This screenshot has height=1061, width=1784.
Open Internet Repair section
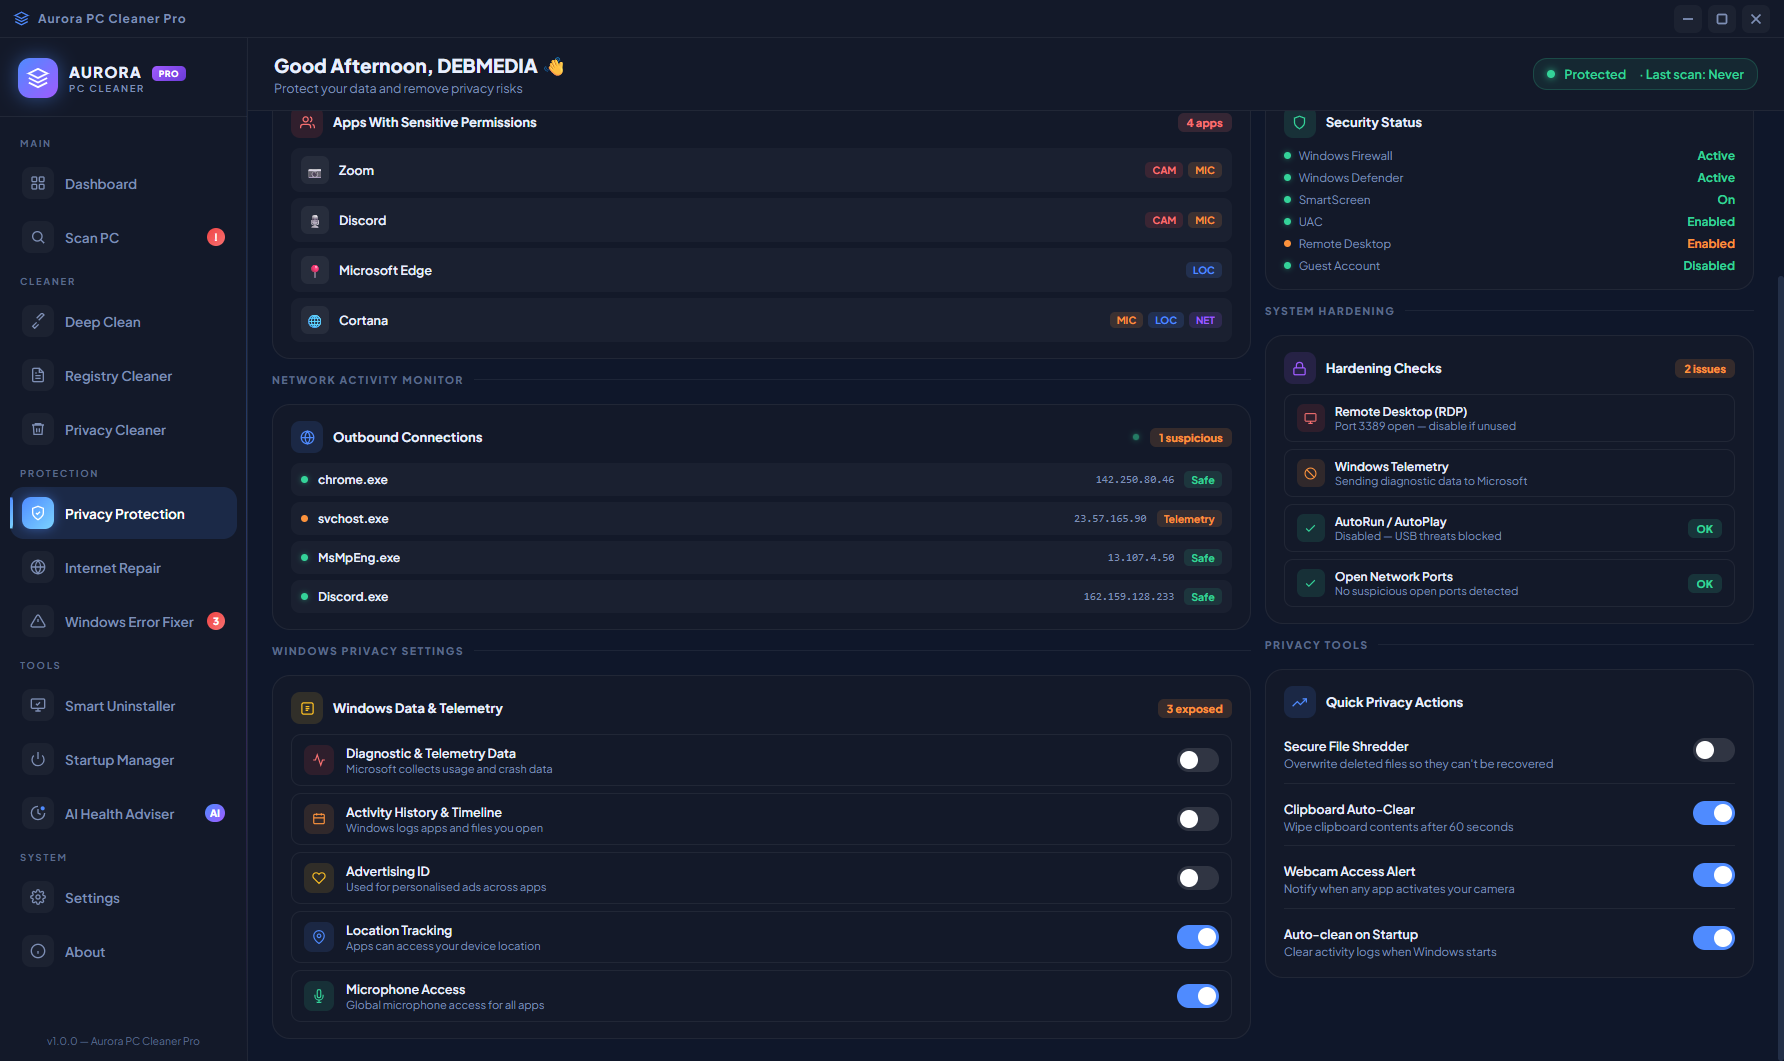(124, 567)
